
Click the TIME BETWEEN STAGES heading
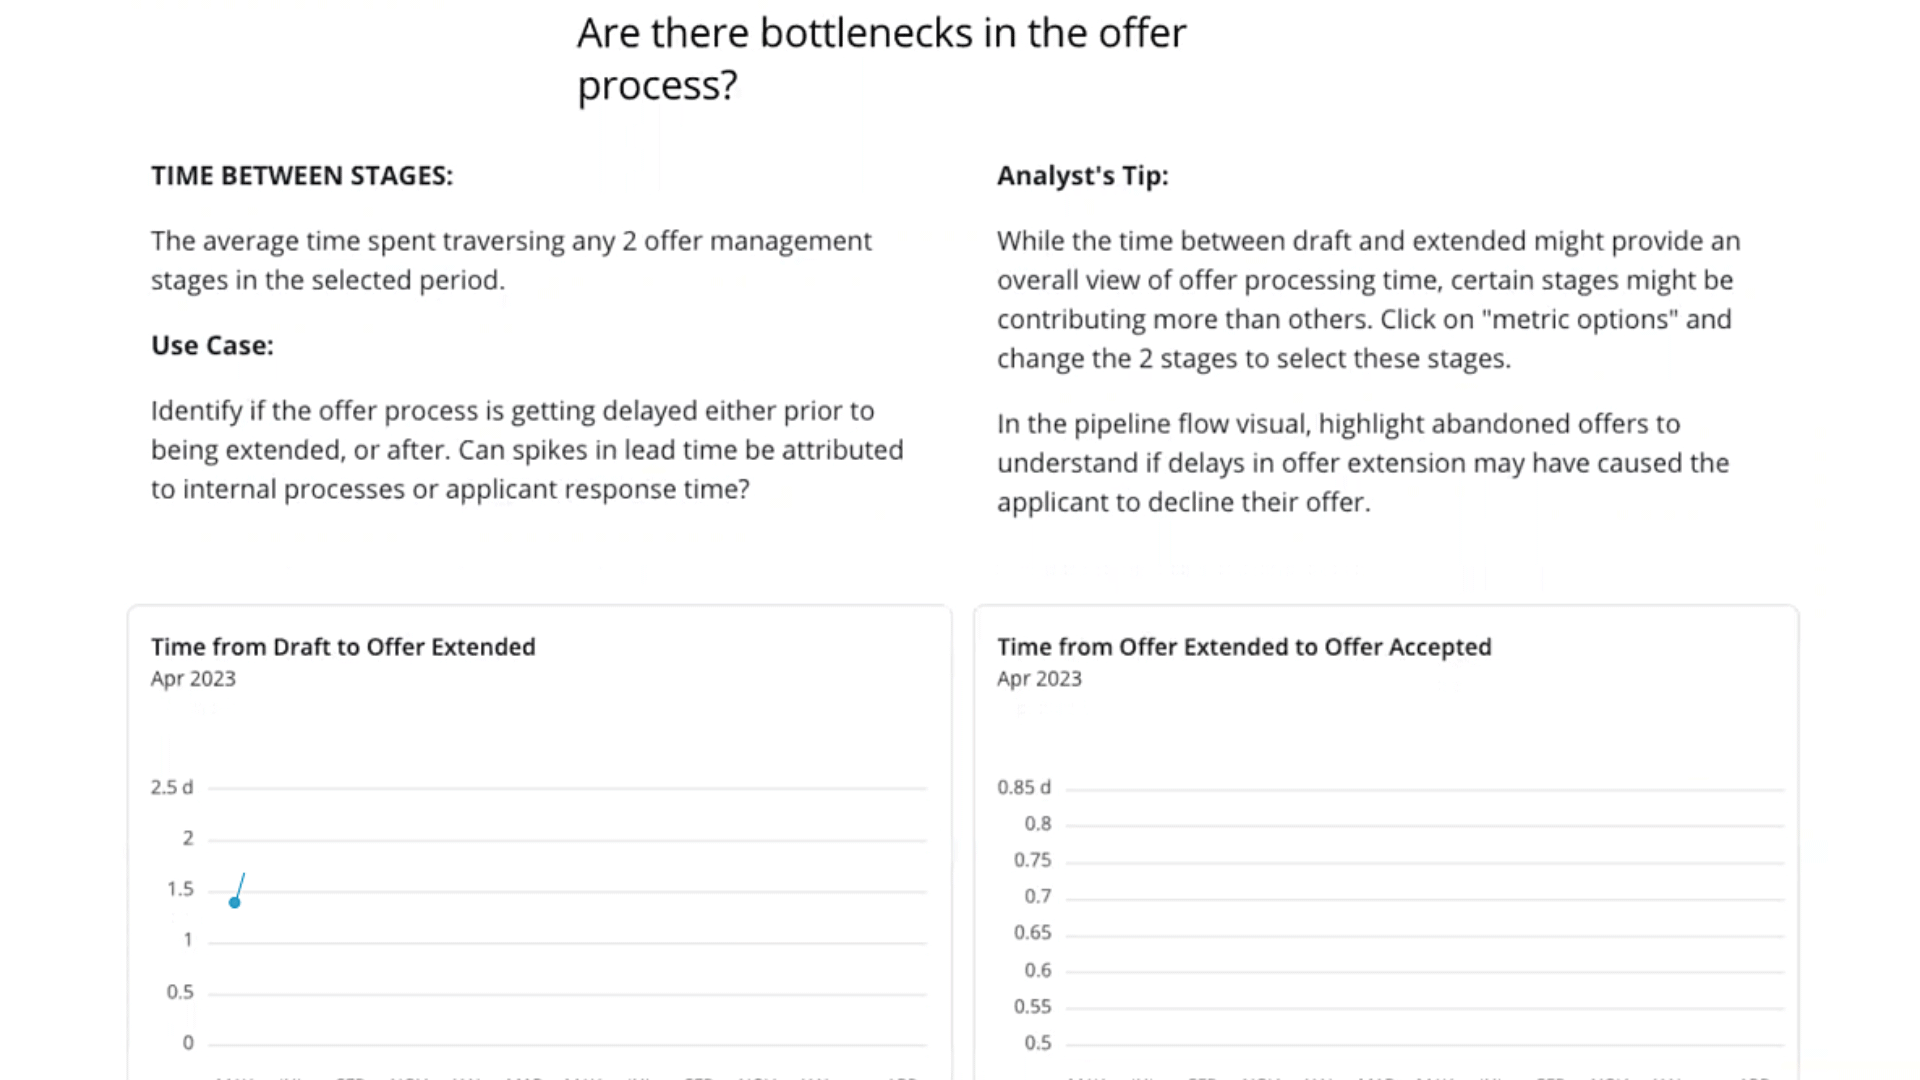pyautogui.click(x=302, y=176)
